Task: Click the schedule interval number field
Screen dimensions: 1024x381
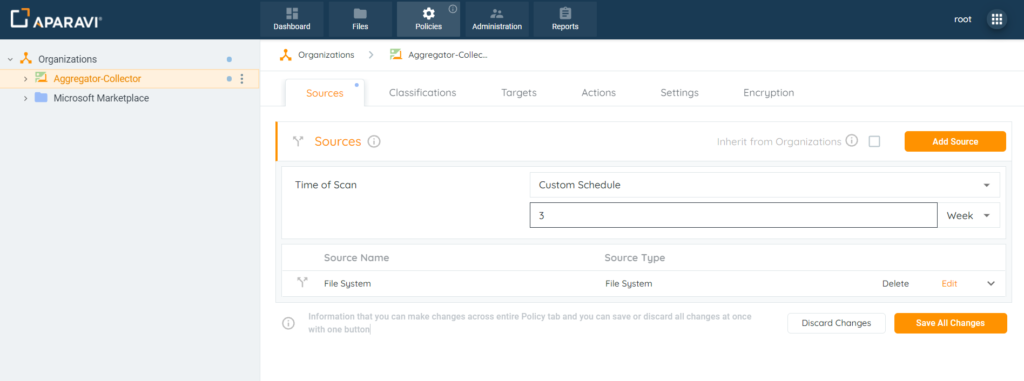Action: (733, 216)
